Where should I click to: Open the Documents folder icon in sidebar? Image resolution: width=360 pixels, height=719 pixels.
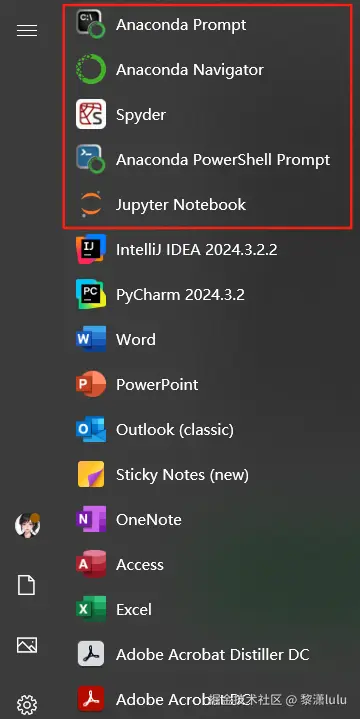coord(27,586)
